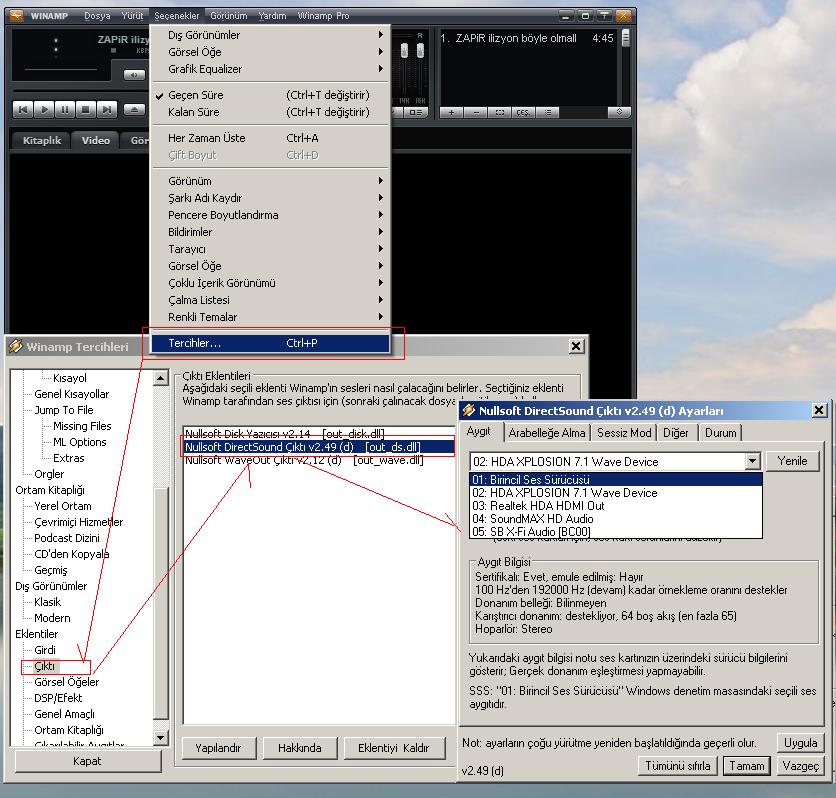Expand Renkli Temalar submenu

(x=271, y=317)
